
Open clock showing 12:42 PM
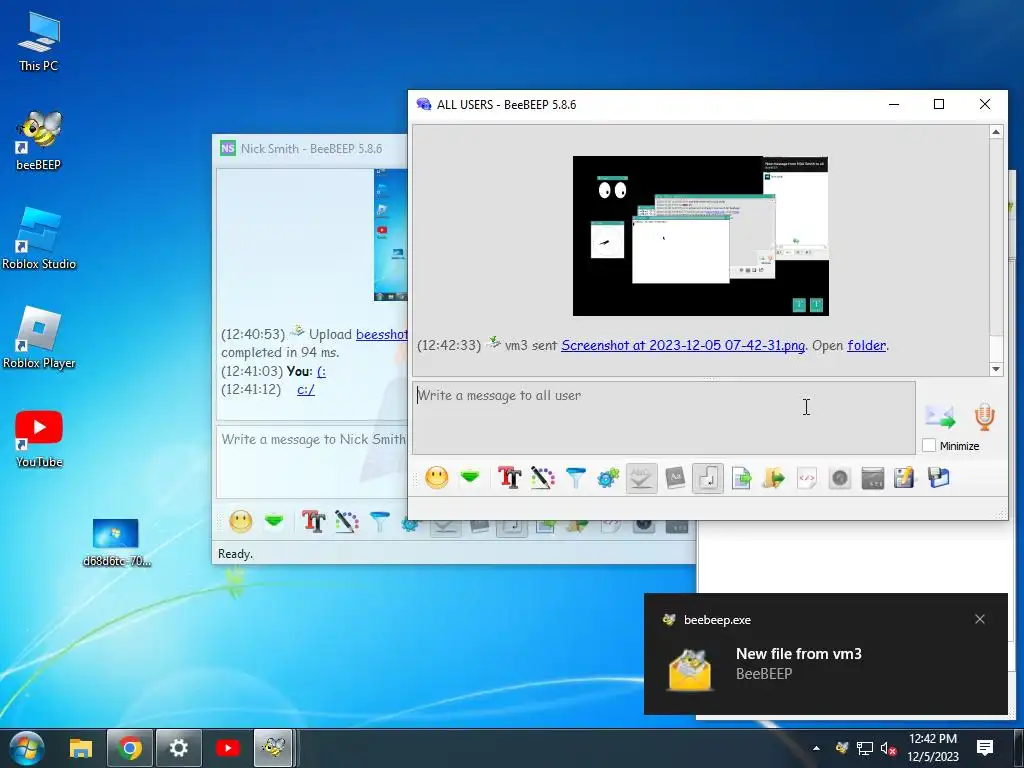point(933,748)
